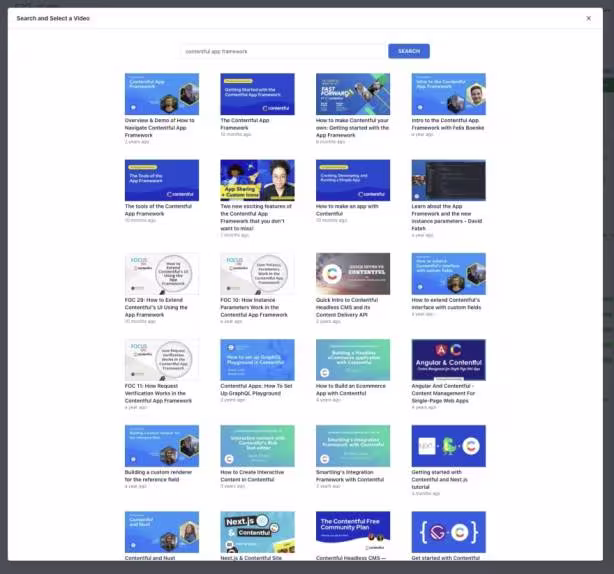Screen dimensions: 614x574
Task: Pick the Fast Forward conference video thumbnail
Action: point(353,94)
